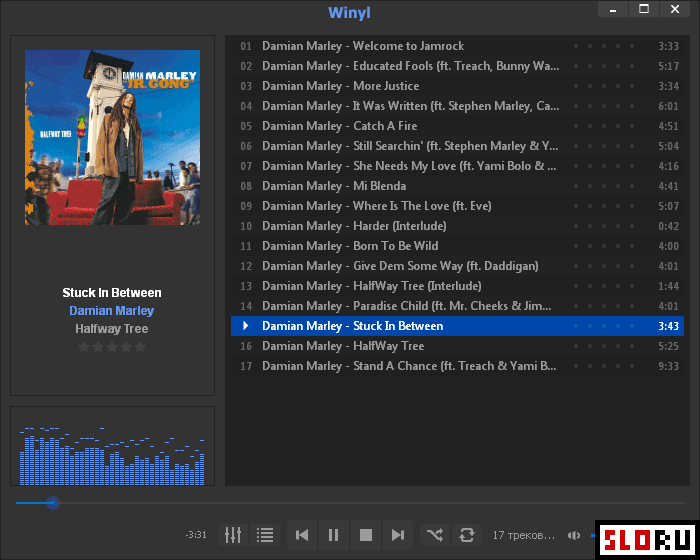700x560 pixels.
Task: Click the Damian Marley artist link
Action: pos(112,310)
